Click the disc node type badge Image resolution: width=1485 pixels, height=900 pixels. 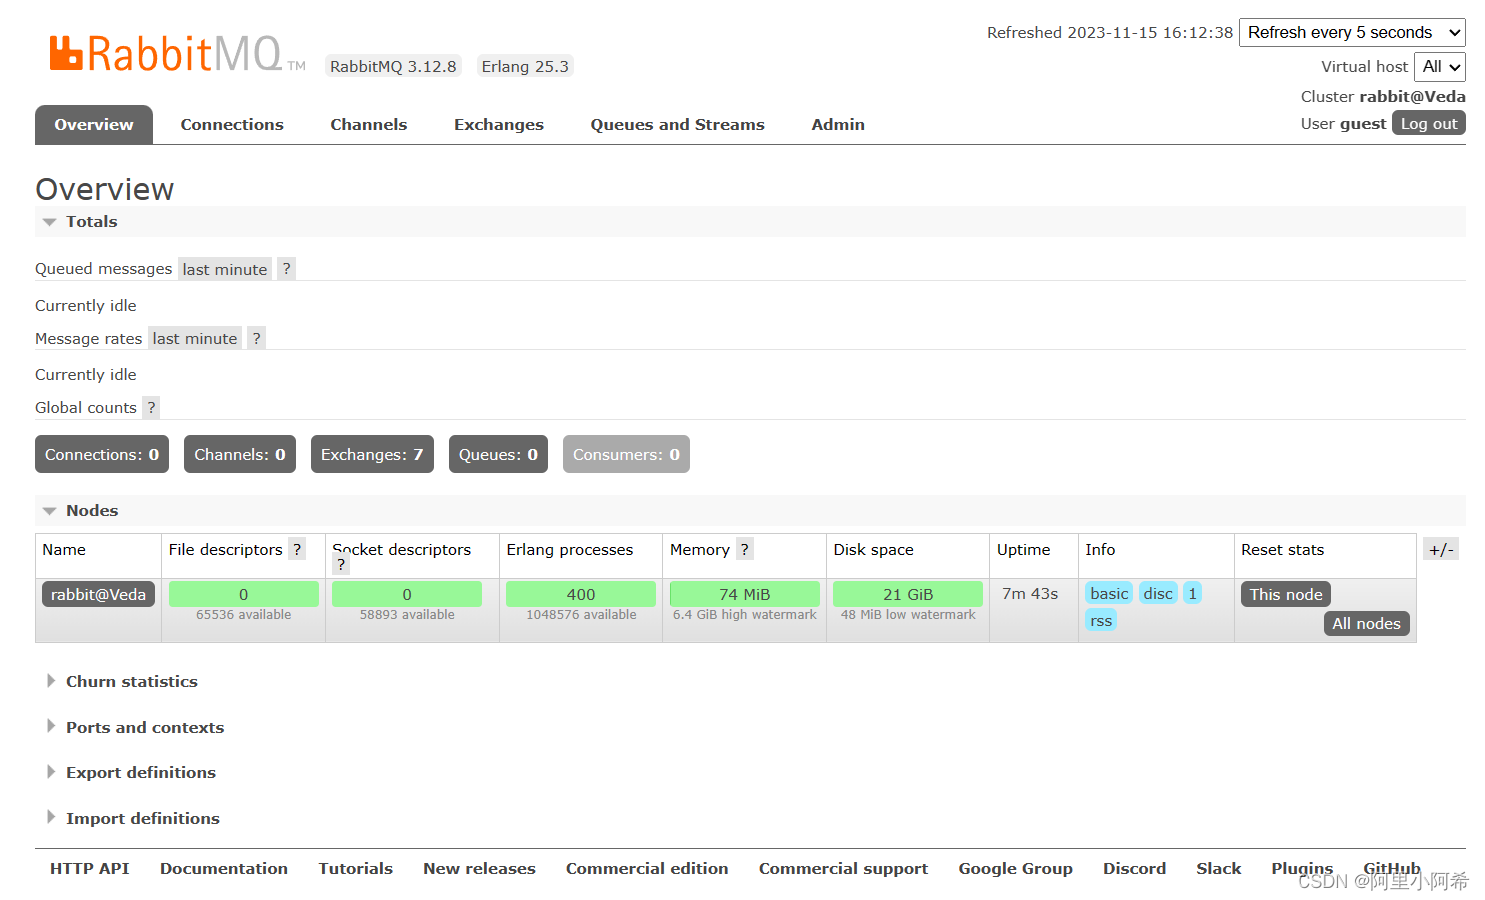[1157, 593]
